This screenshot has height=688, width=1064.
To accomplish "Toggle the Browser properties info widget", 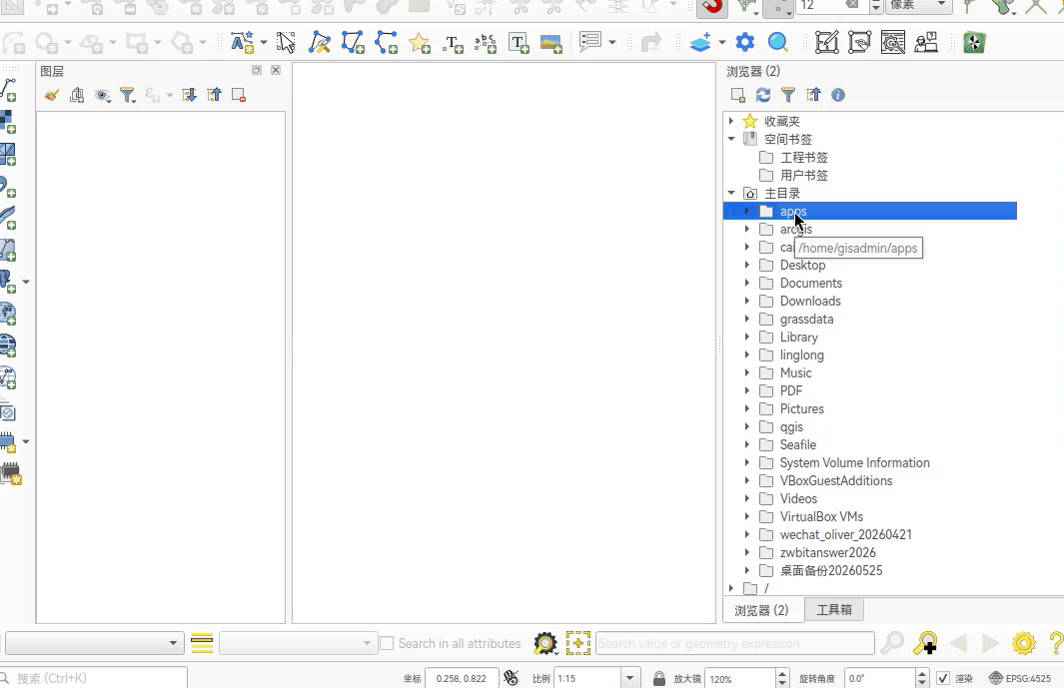I will (838, 95).
